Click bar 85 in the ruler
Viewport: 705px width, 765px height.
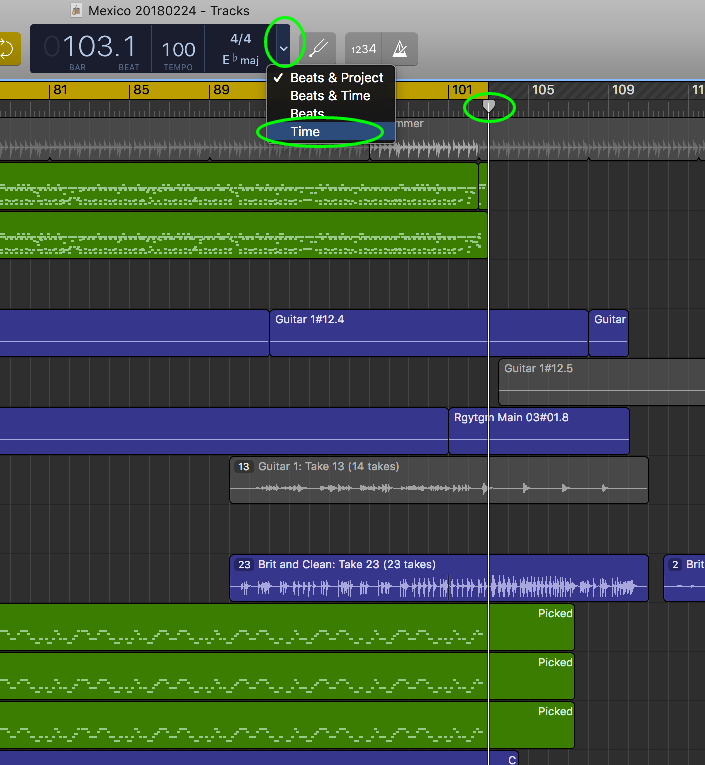tap(141, 90)
